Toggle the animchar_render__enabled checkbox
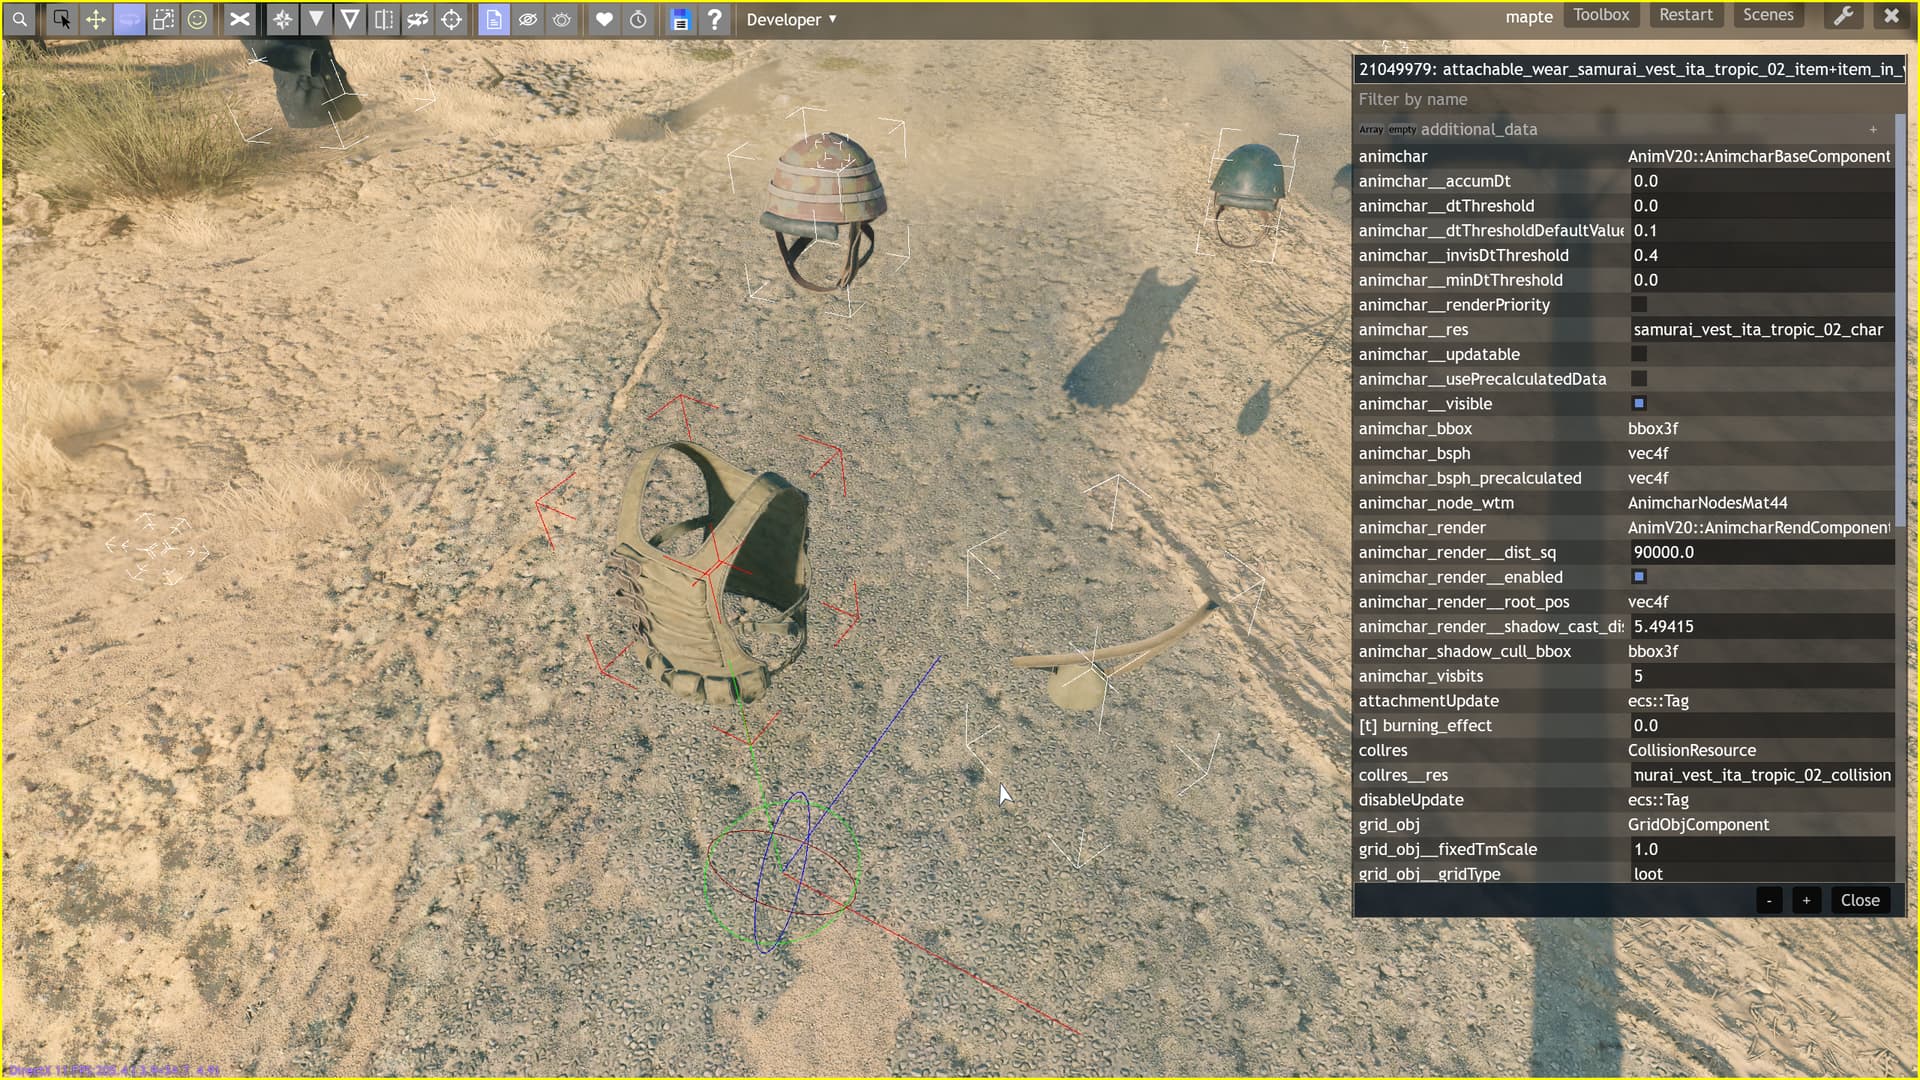The height and width of the screenshot is (1080, 1920). tap(1639, 577)
